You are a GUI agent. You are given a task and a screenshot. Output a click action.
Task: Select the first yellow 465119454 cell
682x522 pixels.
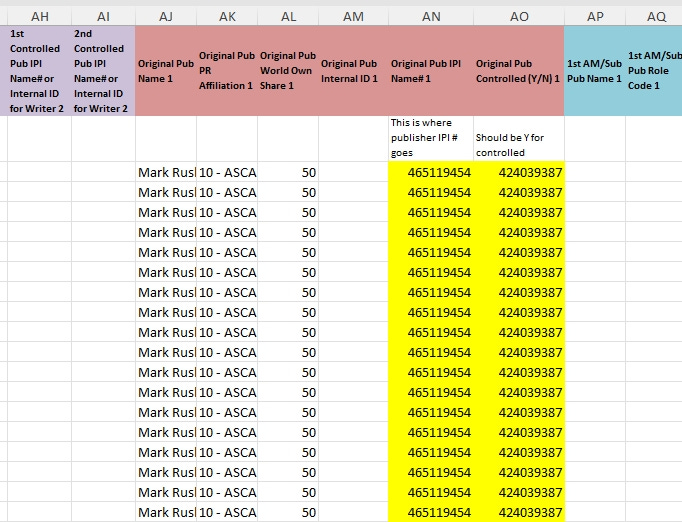click(x=431, y=172)
